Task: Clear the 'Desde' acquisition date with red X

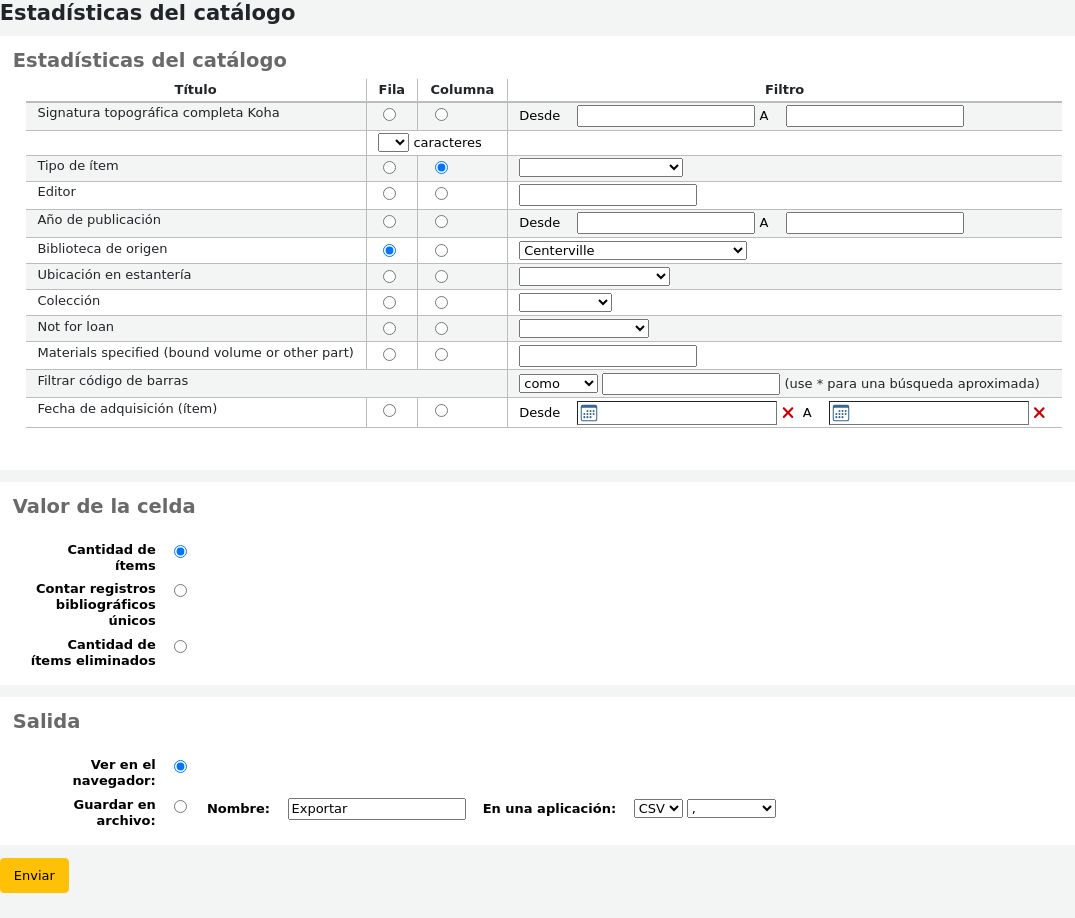Action: point(788,413)
